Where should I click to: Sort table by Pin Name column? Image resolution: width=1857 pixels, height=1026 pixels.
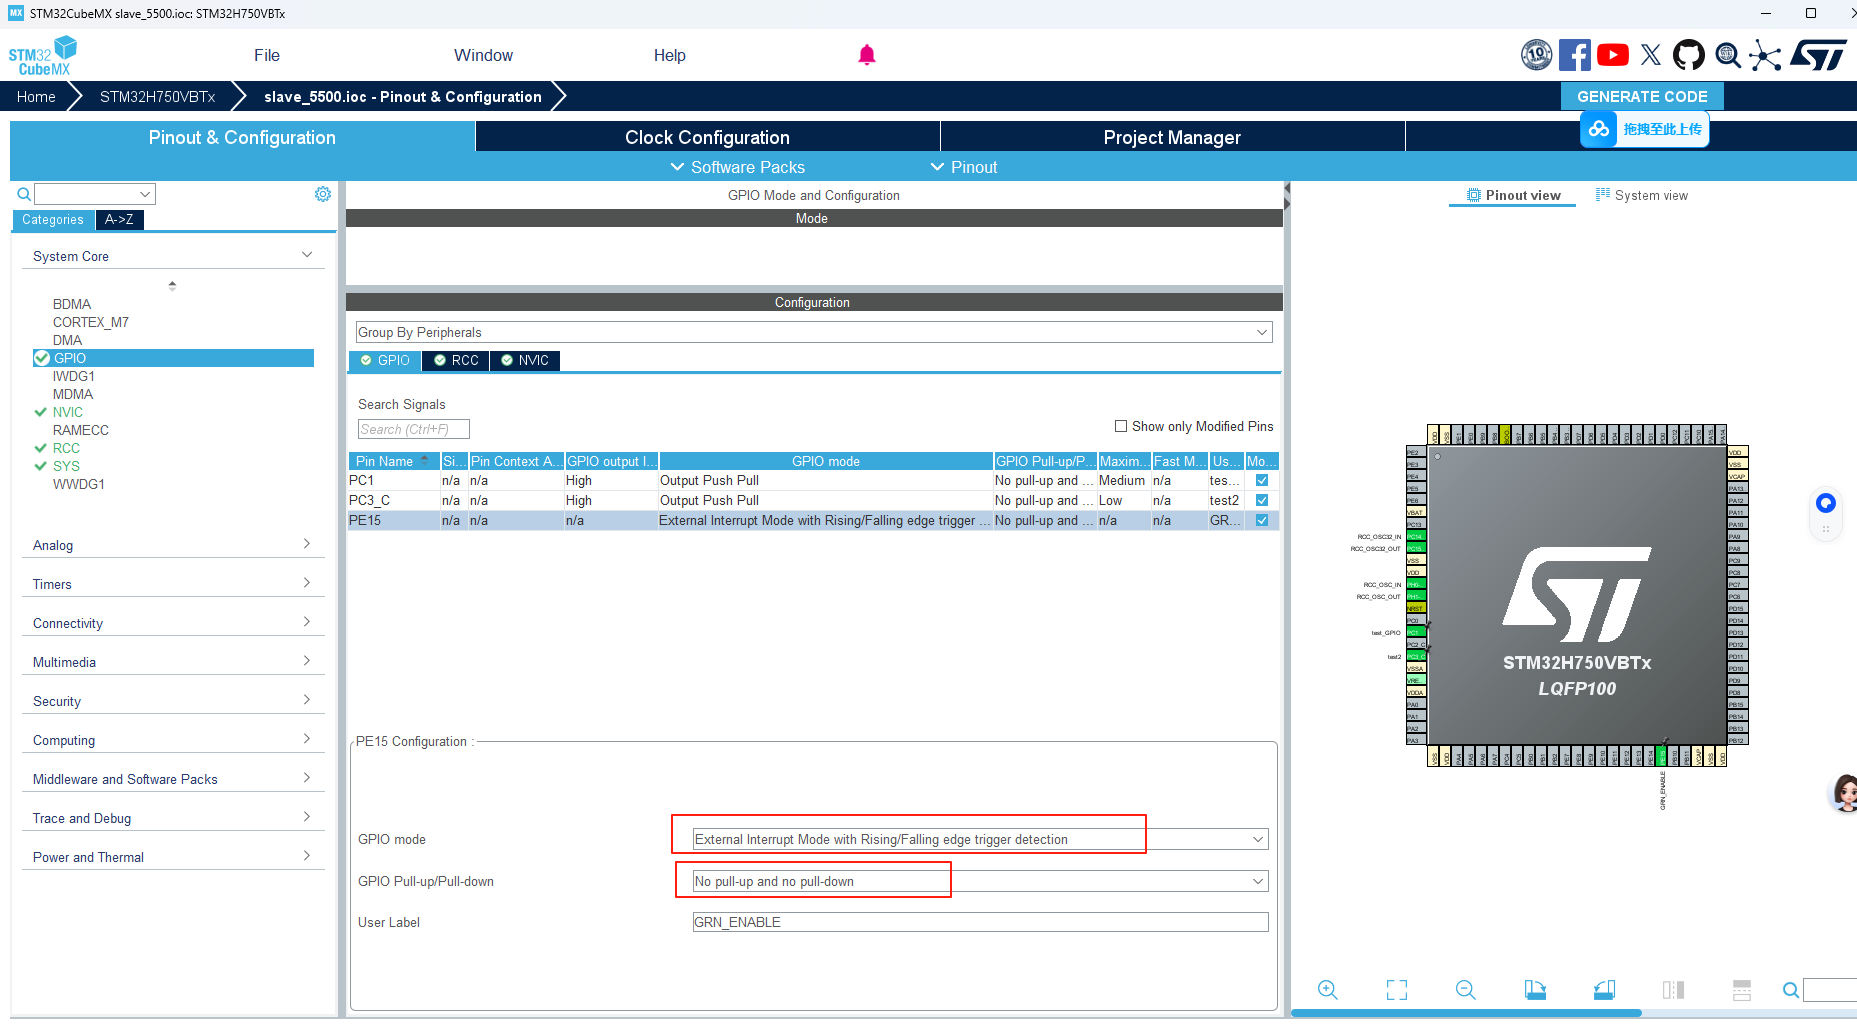[392, 461]
